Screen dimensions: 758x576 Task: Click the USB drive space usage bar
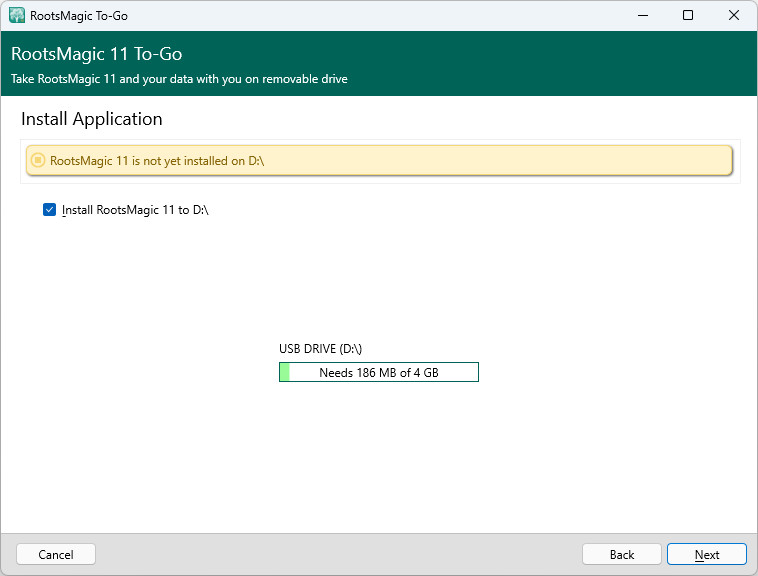point(379,372)
